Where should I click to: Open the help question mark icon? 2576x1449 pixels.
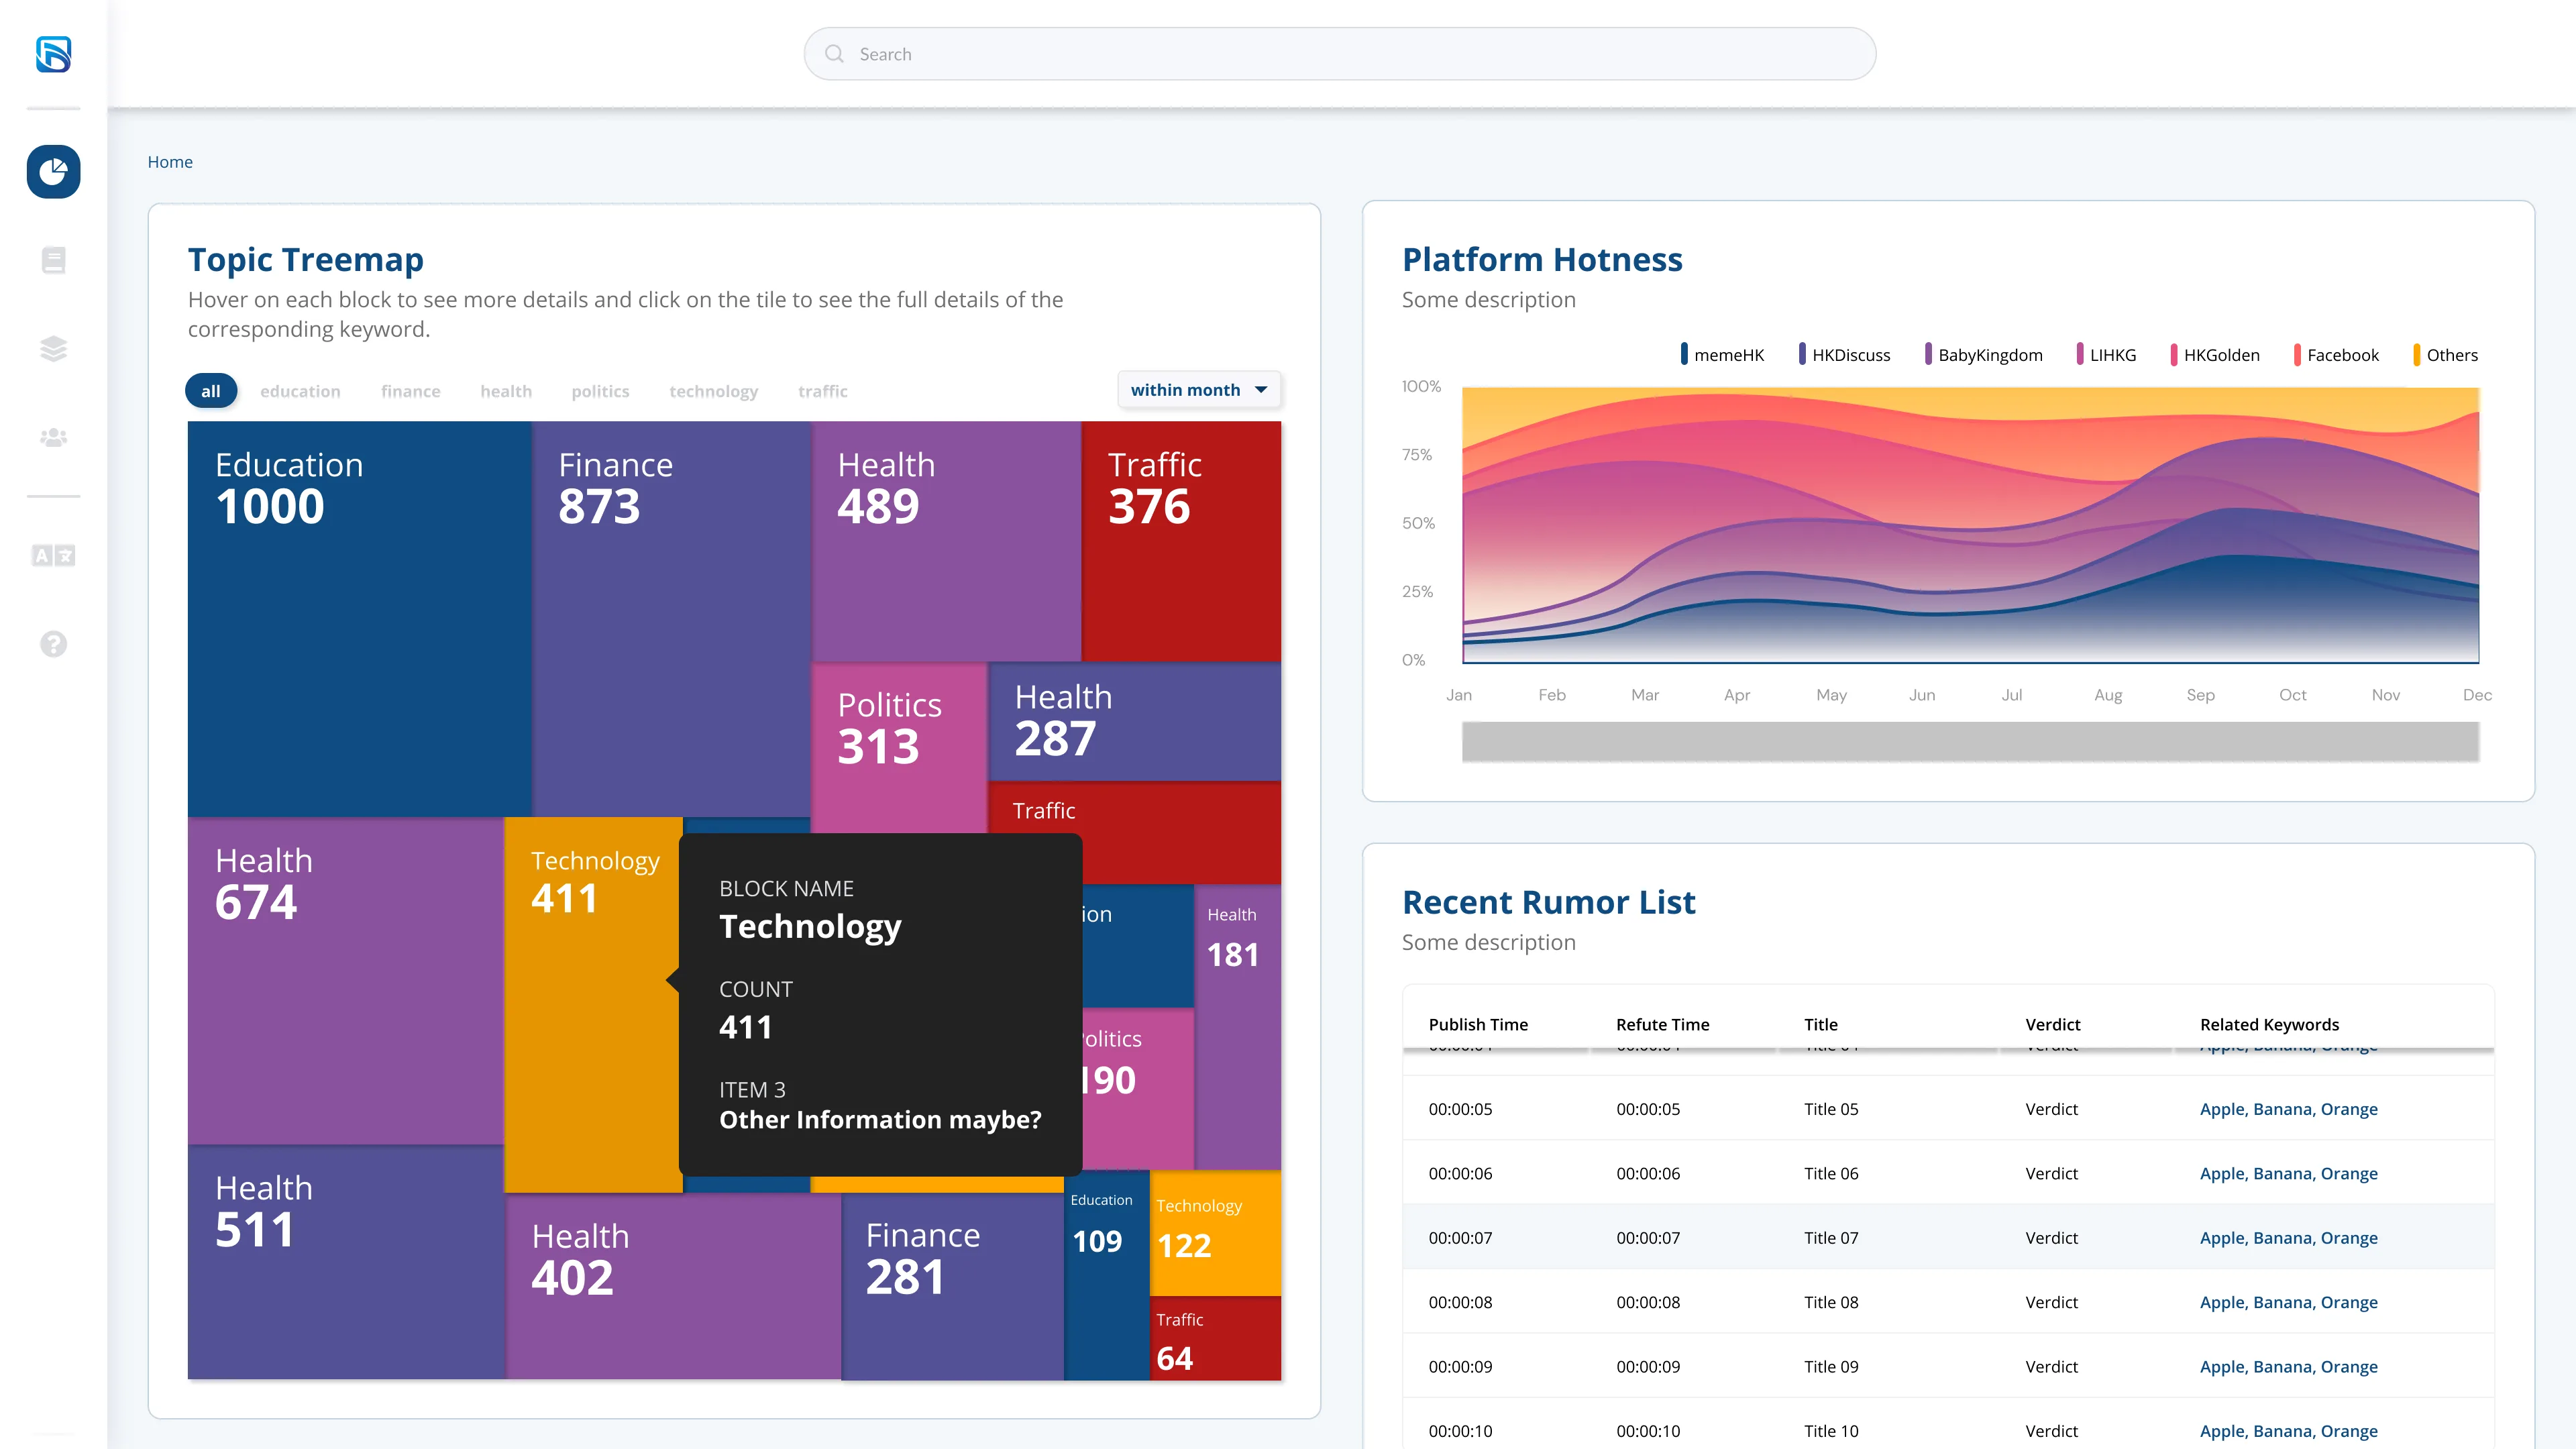[53, 644]
